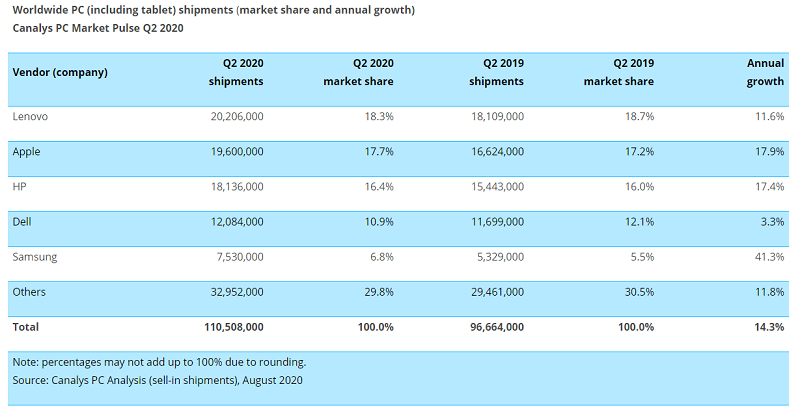This screenshot has width=800, height=410.
Task: Select Lenovo's Q2 2019 share 18.7%
Action: coord(639,116)
